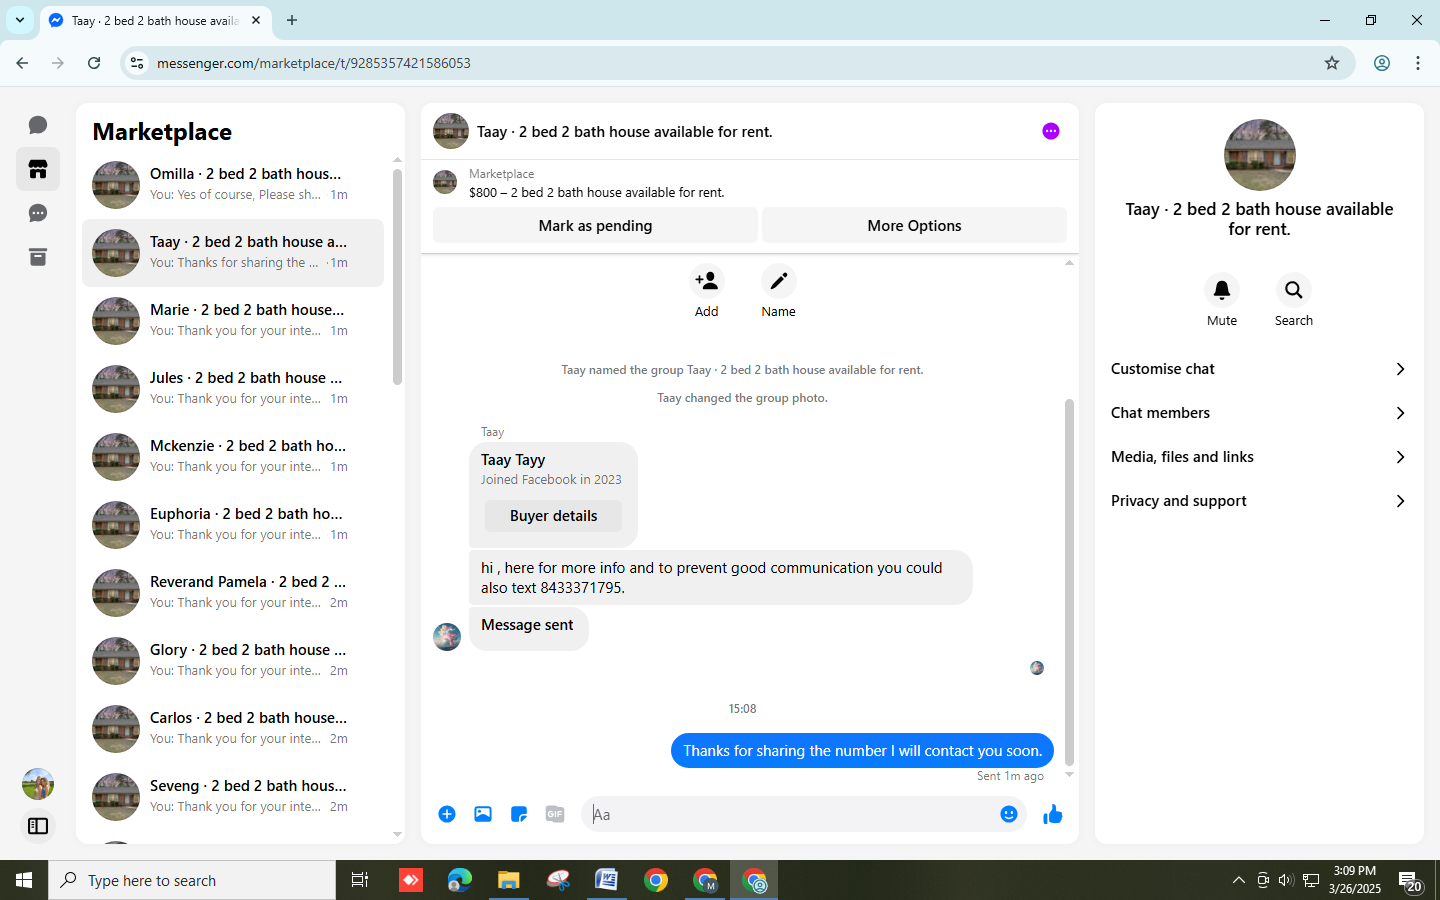Viewport: 1440px width, 900px height.
Task: Open Chrome three-dot menu
Action: pos(1418,63)
